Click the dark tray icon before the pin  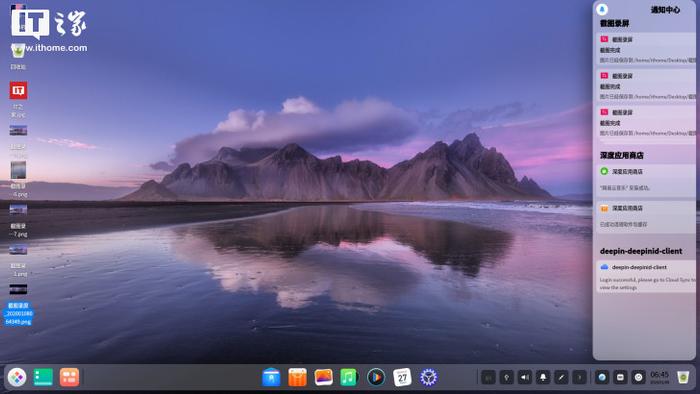[x=488, y=377]
